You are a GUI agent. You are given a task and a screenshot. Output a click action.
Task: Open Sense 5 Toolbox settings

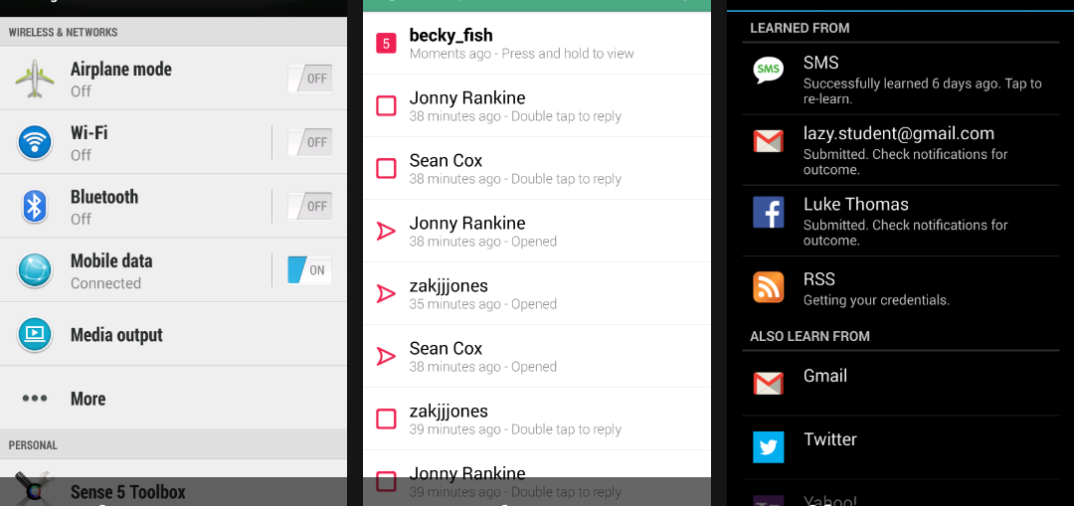(x=128, y=491)
